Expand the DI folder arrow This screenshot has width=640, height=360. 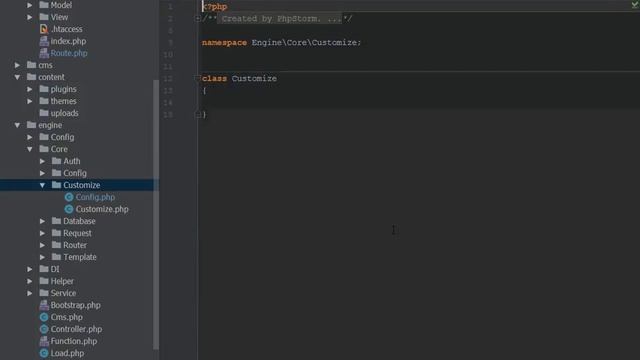click(30, 269)
